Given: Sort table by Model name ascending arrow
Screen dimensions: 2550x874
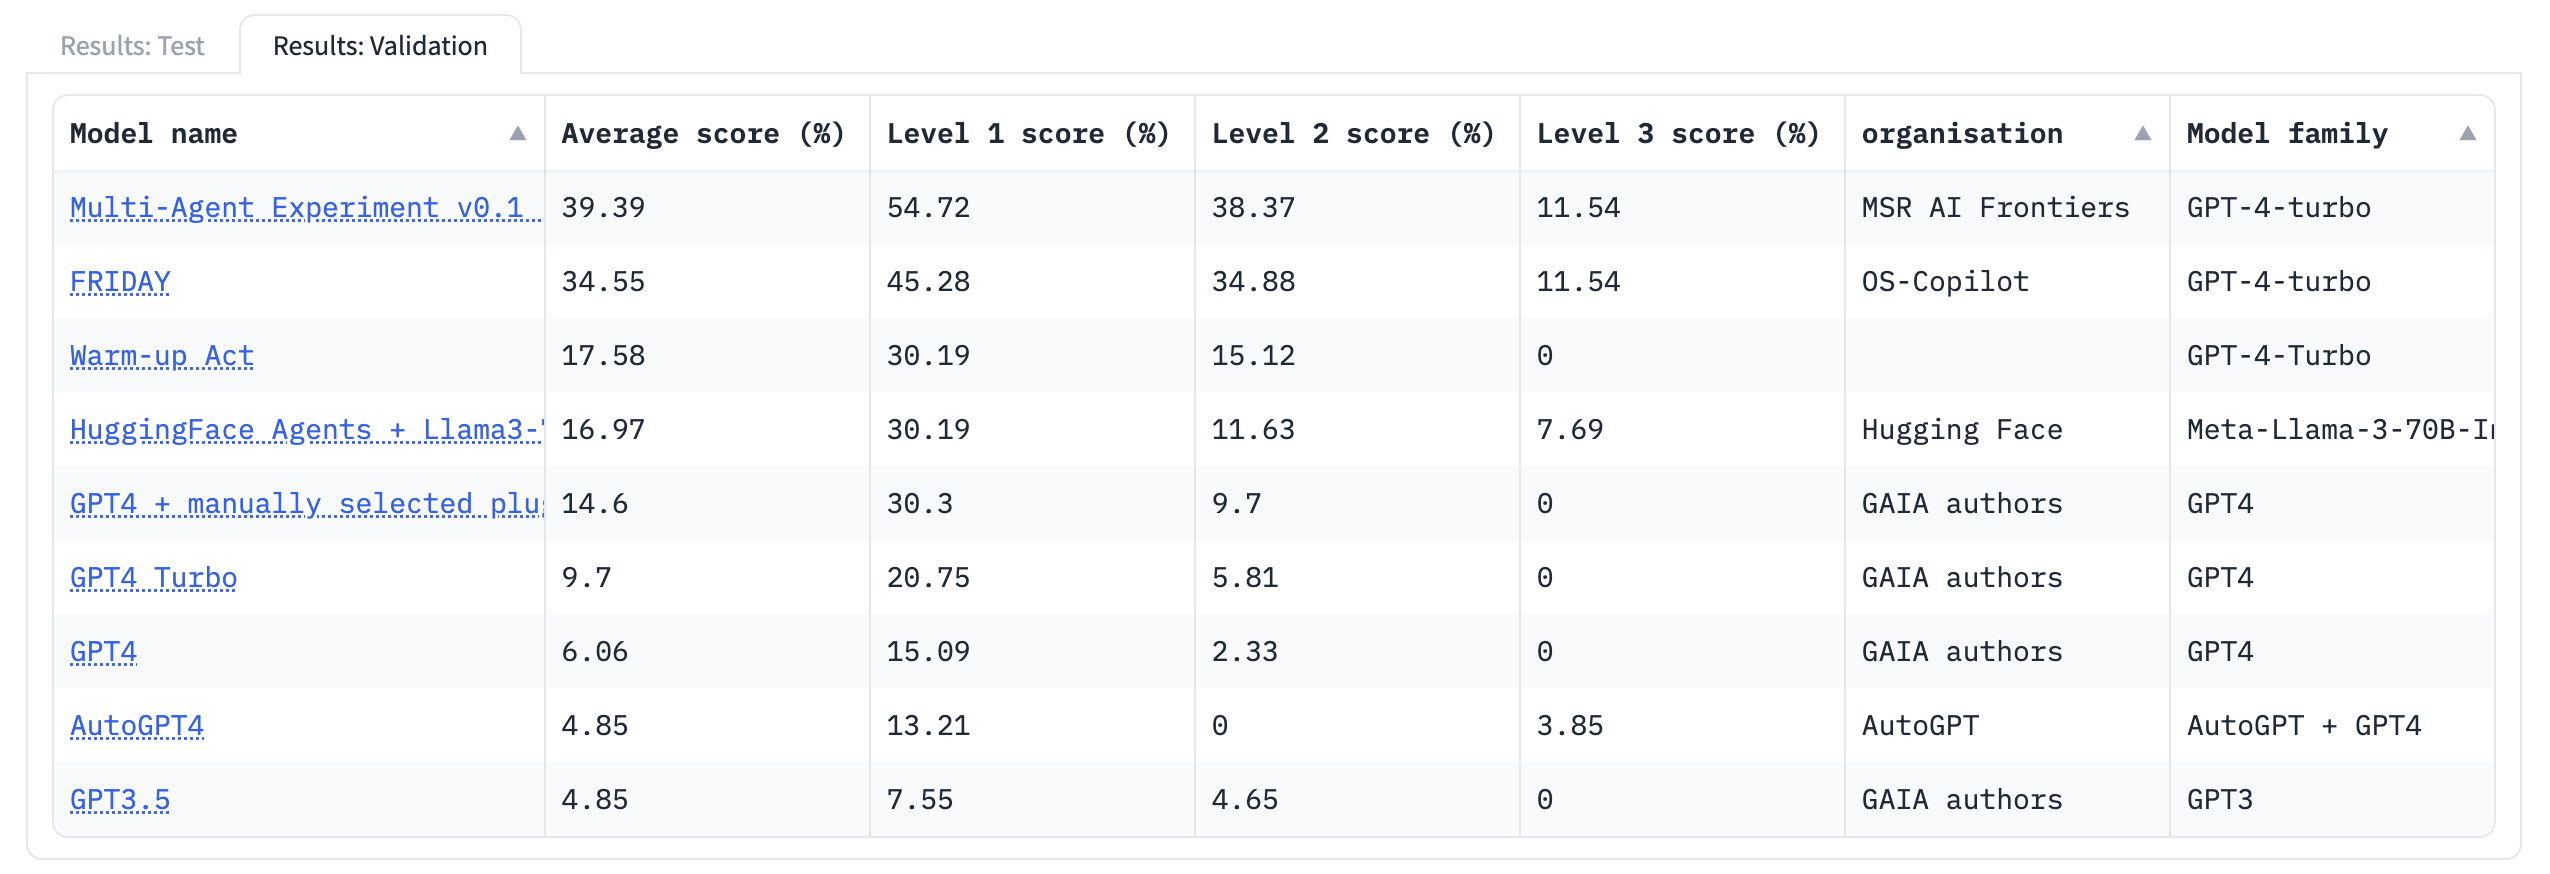Looking at the screenshot, I should tap(518, 132).
